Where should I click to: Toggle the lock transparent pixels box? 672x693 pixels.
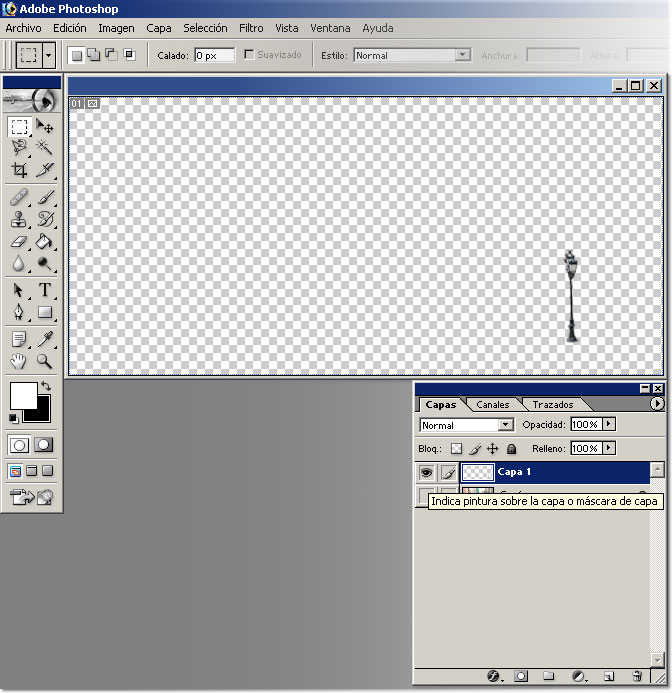(456, 449)
